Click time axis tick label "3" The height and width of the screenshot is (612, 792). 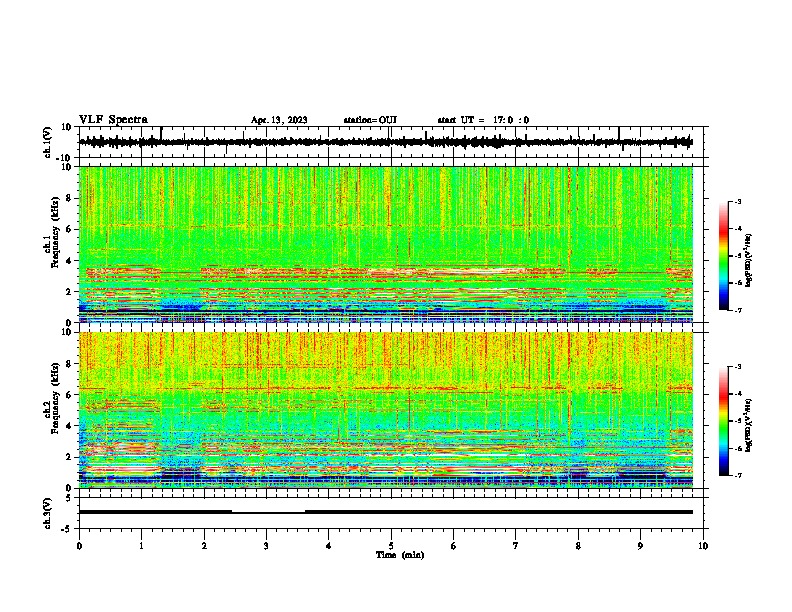(266, 546)
